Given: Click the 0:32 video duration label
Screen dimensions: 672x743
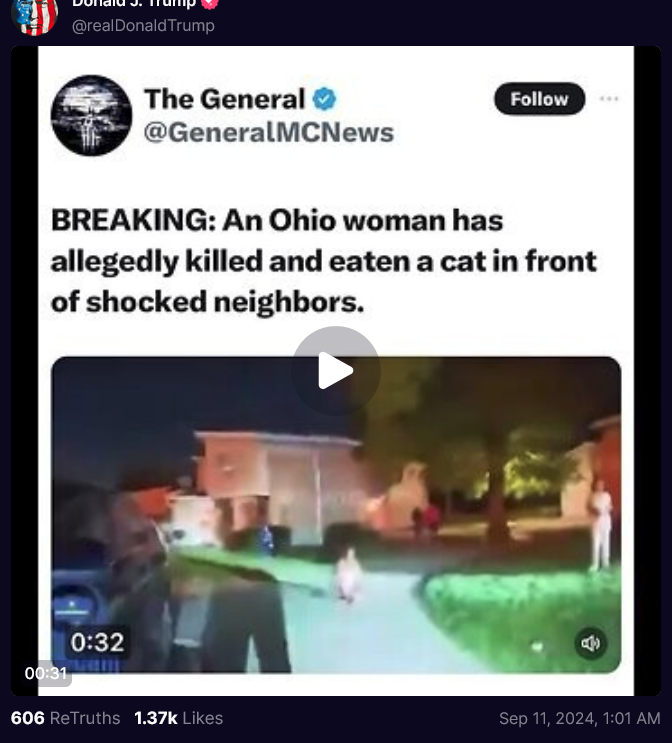Looking at the screenshot, I should click(97, 642).
